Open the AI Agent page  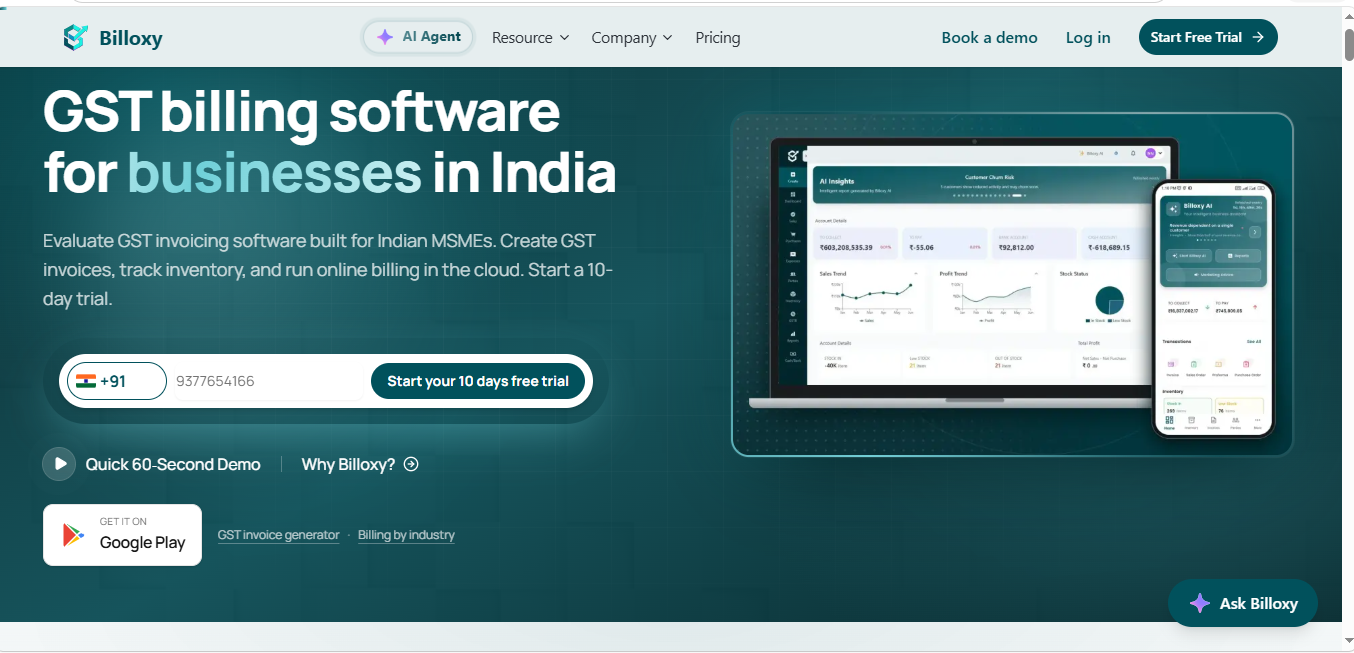click(418, 37)
